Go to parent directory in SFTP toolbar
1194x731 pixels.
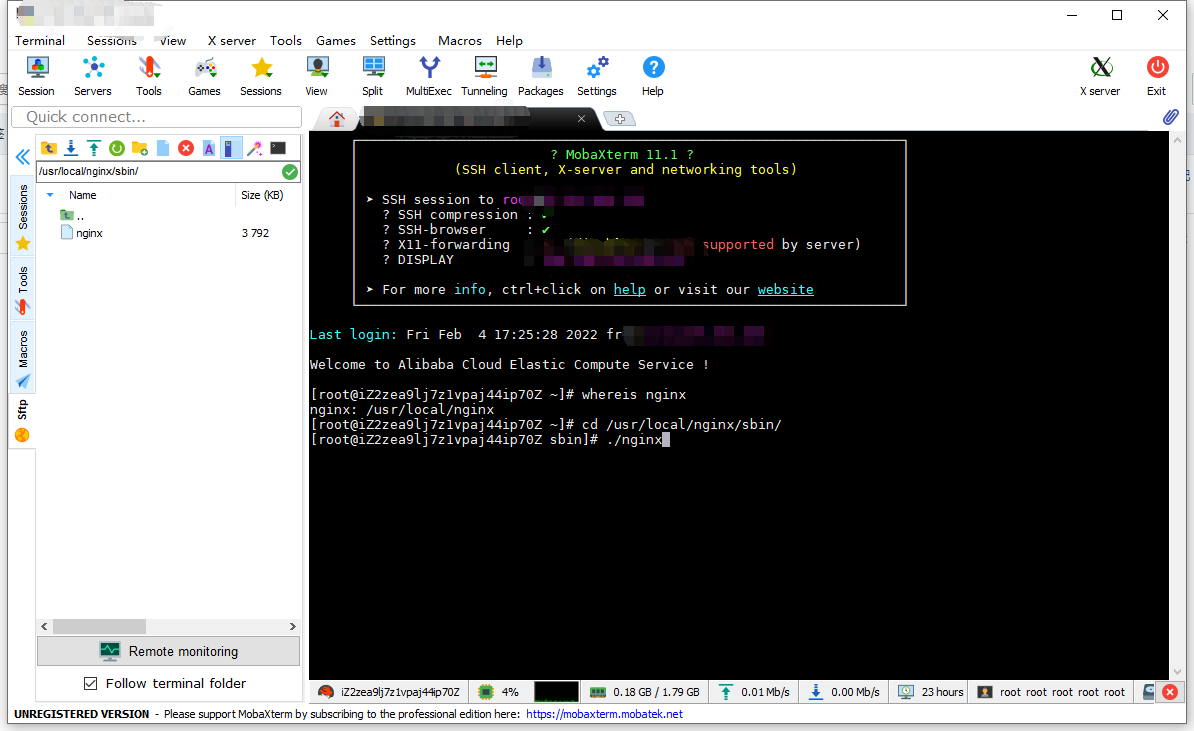coord(49,148)
